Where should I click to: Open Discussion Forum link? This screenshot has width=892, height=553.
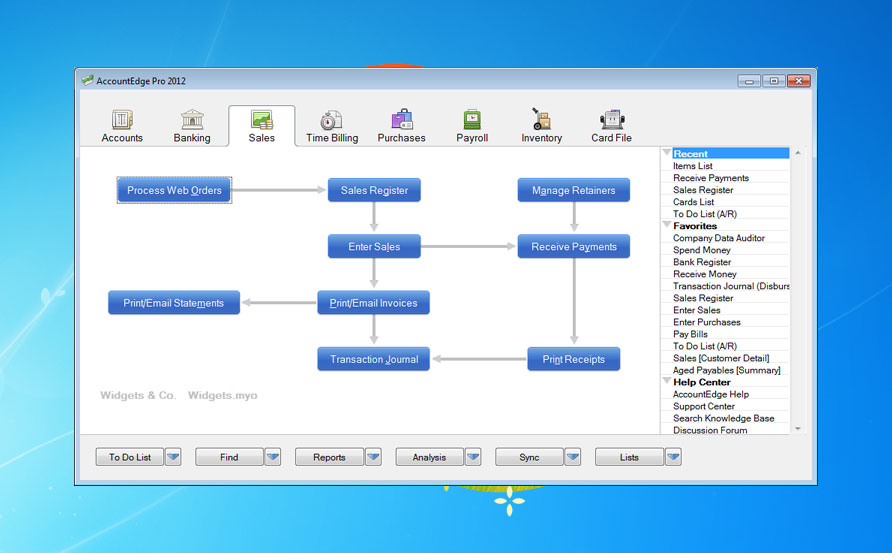point(711,430)
